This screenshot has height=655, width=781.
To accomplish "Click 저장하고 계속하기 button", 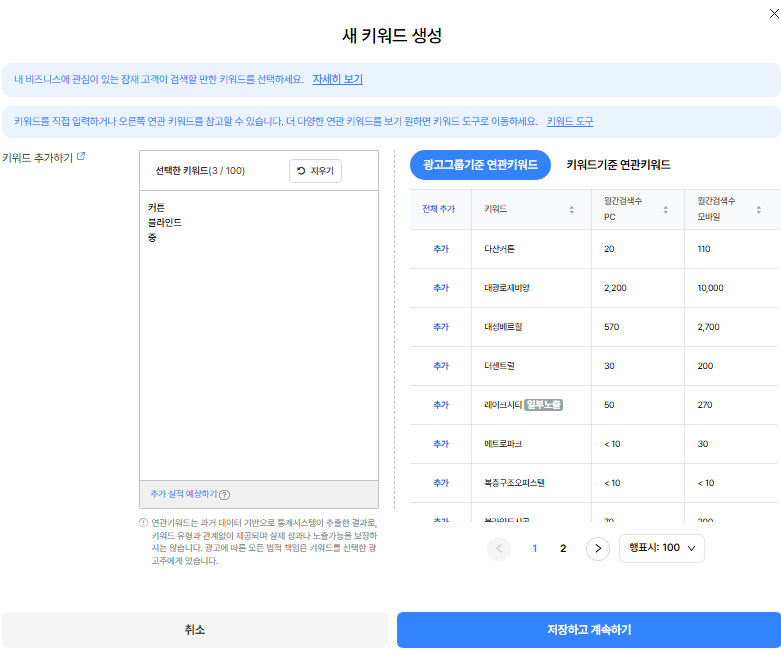I will point(589,630).
